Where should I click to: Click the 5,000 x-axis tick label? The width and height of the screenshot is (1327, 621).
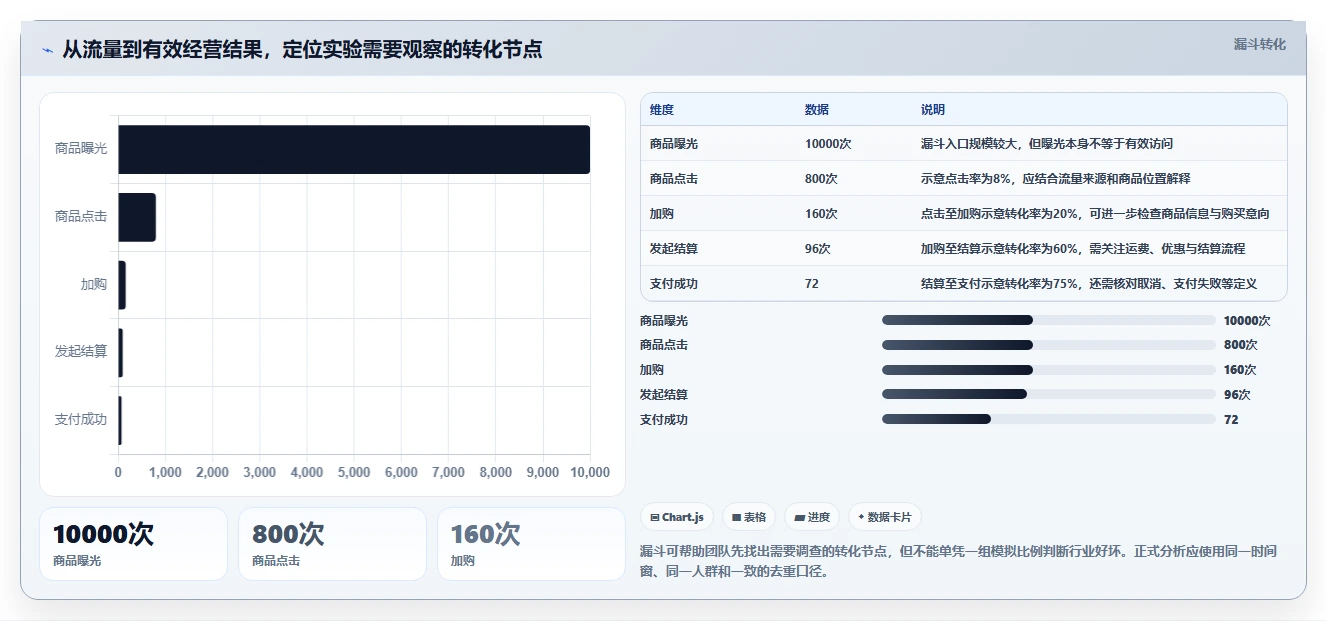(x=354, y=473)
